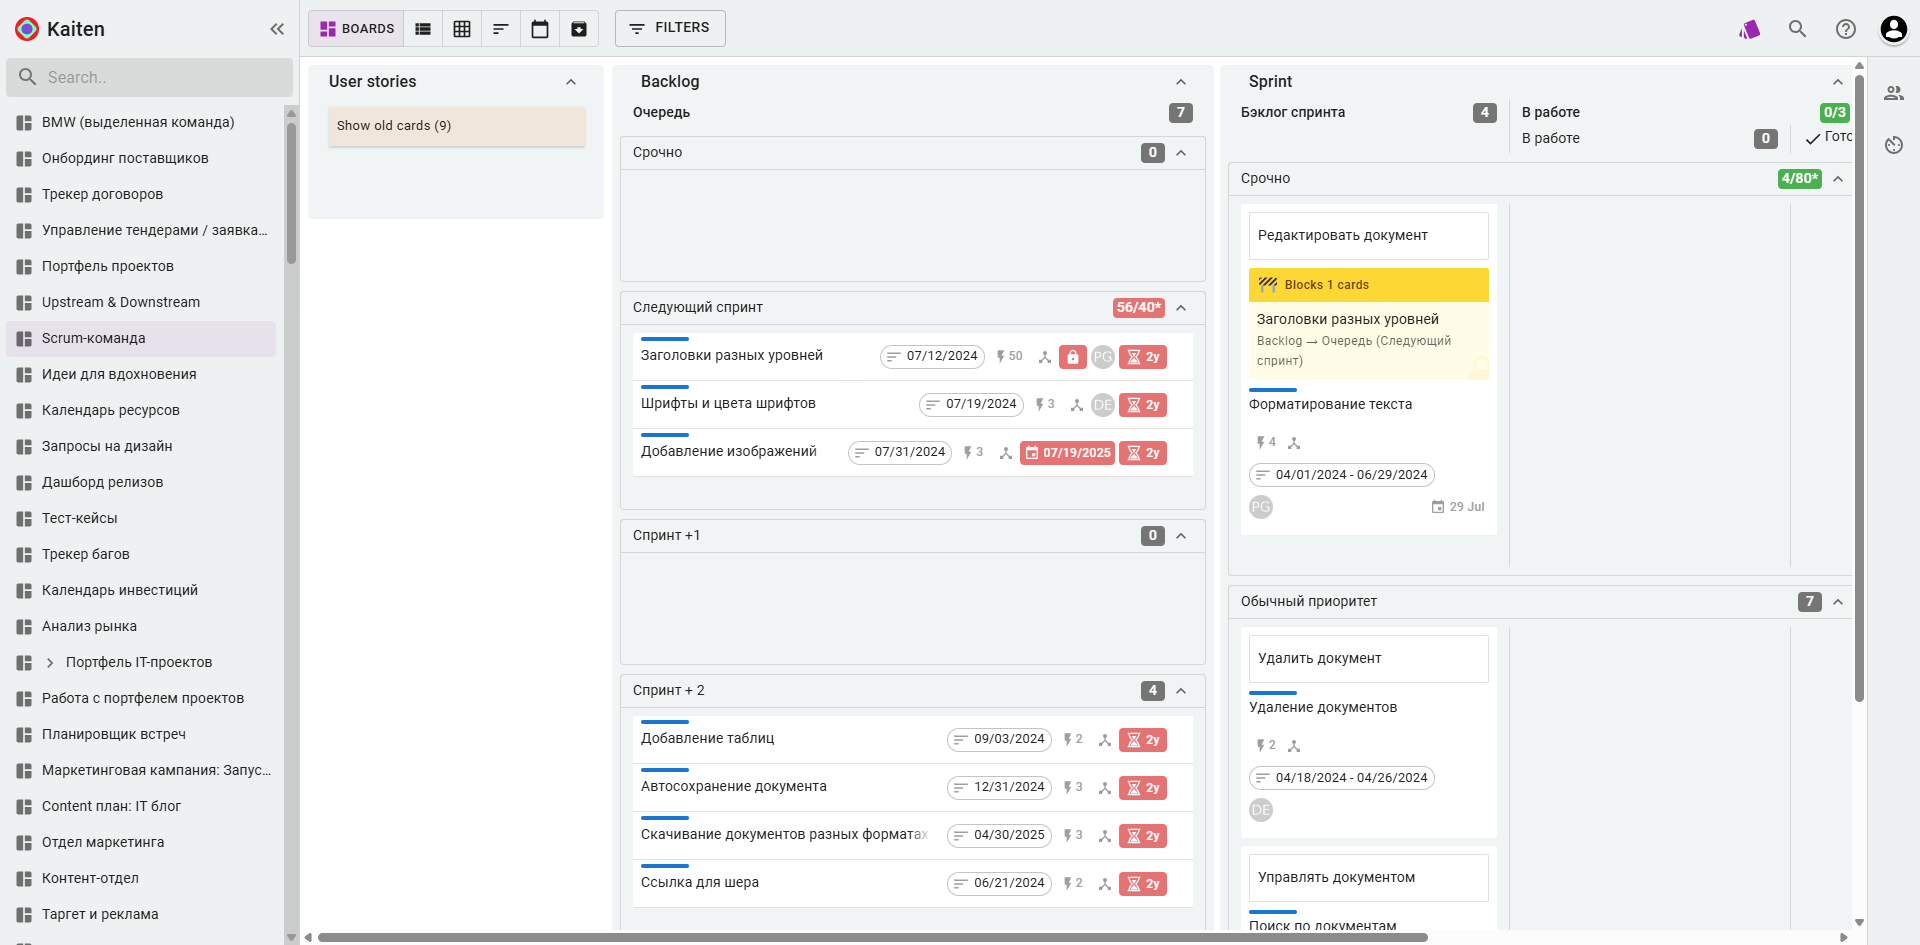The image size is (1920, 945).
Task: Collapse the left sidebar with double chevron
Action: click(277, 29)
